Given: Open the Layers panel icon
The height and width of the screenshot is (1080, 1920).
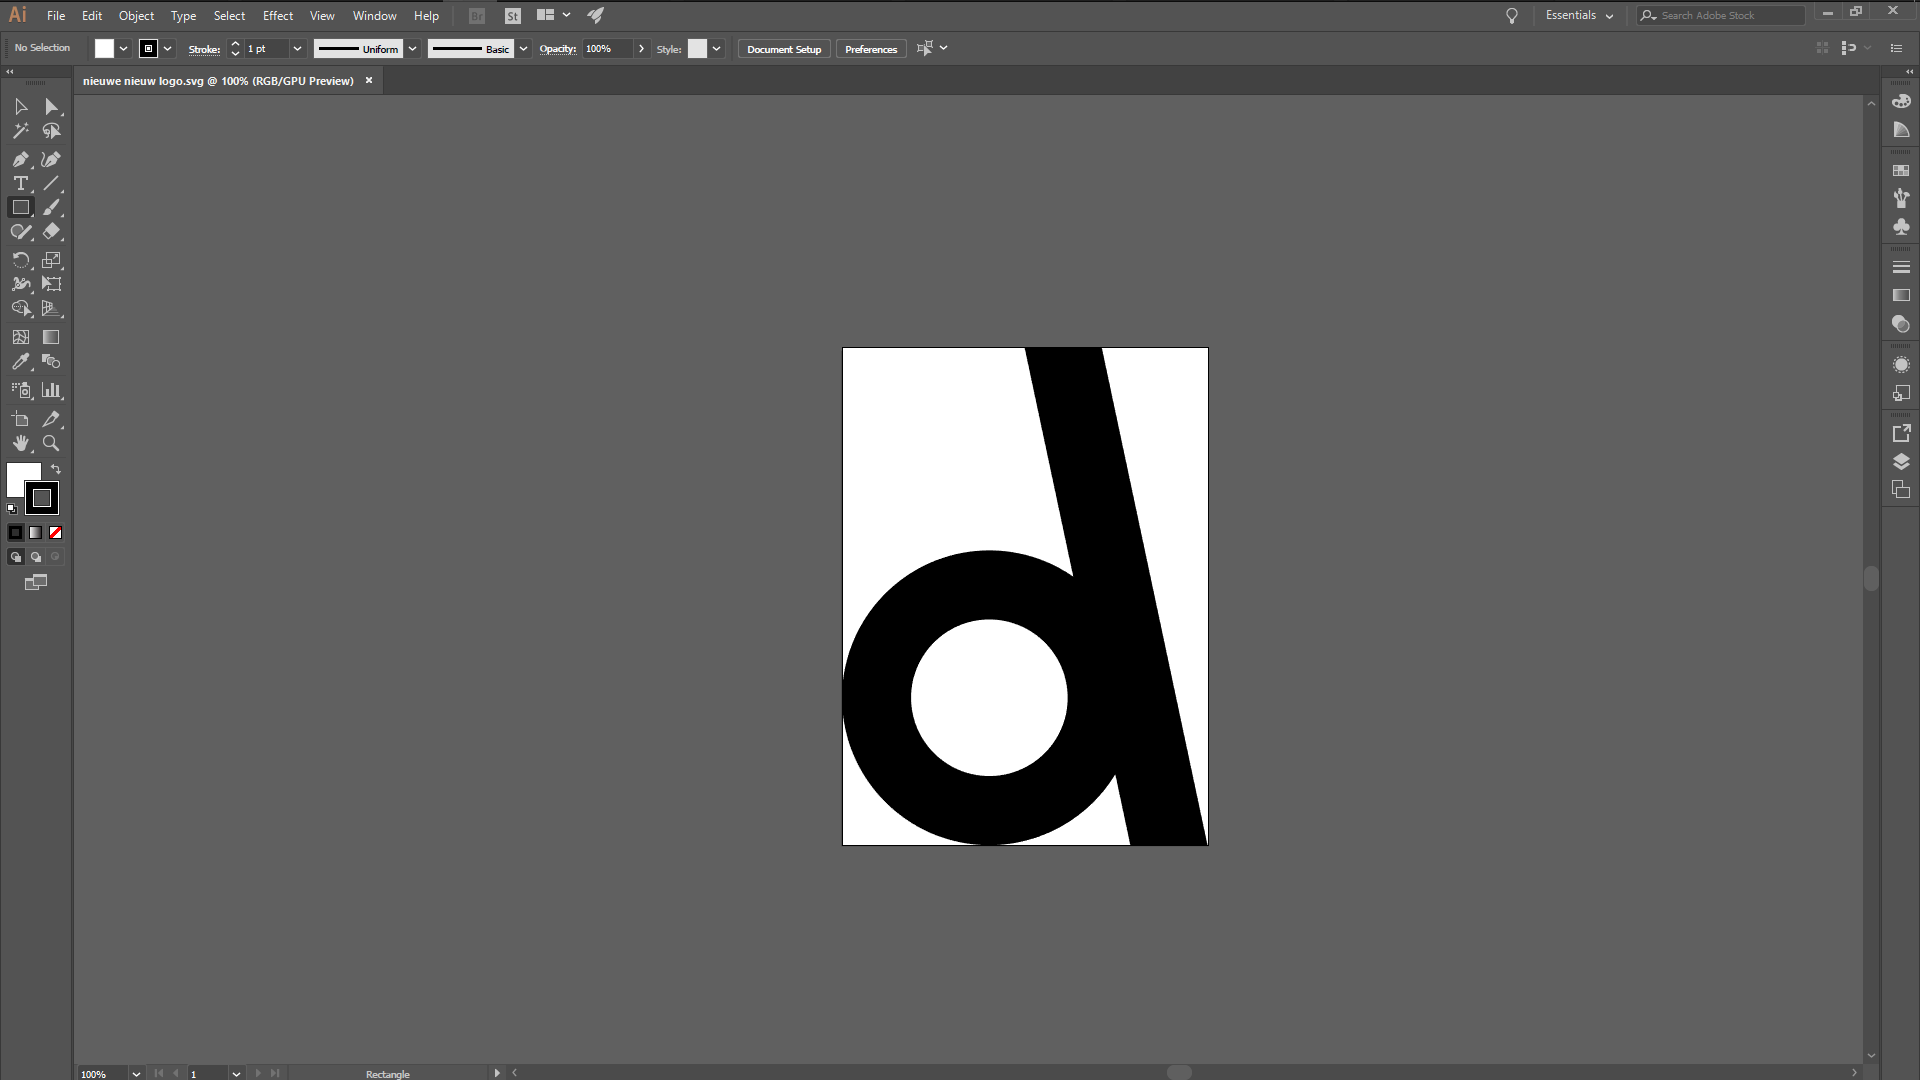Looking at the screenshot, I should [x=1901, y=461].
